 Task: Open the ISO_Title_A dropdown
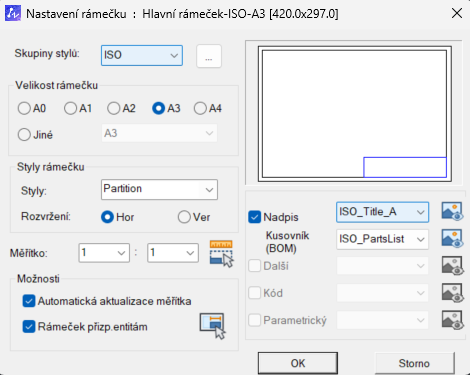tap(382, 212)
